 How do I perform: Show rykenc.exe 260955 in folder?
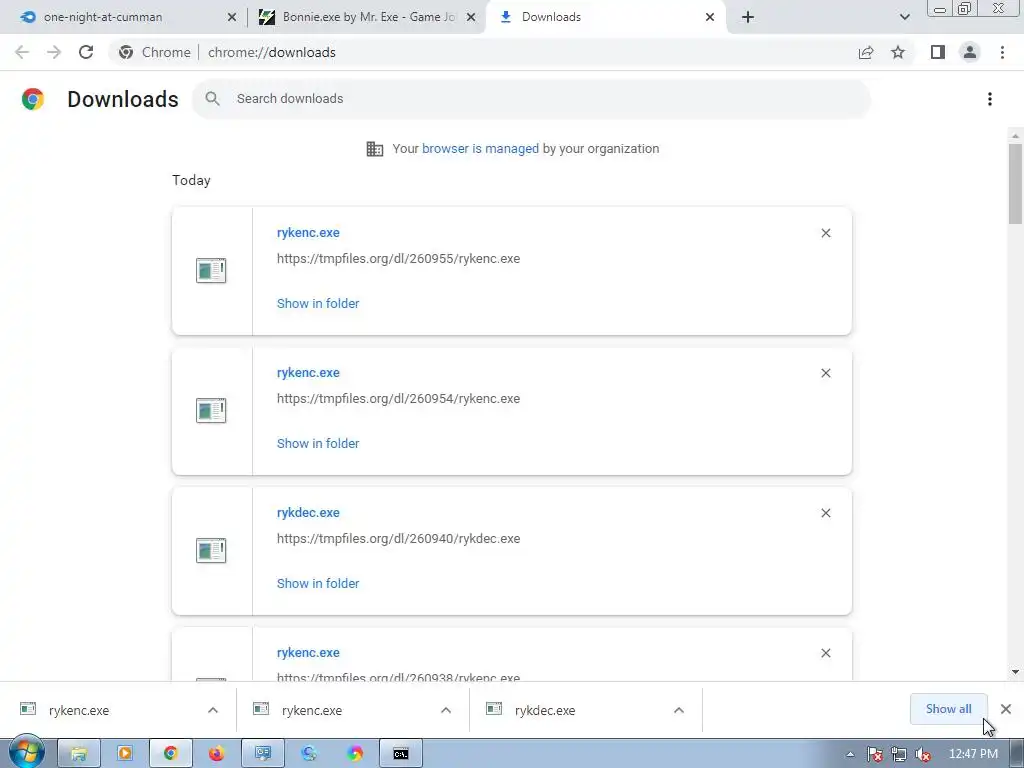point(318,304)
